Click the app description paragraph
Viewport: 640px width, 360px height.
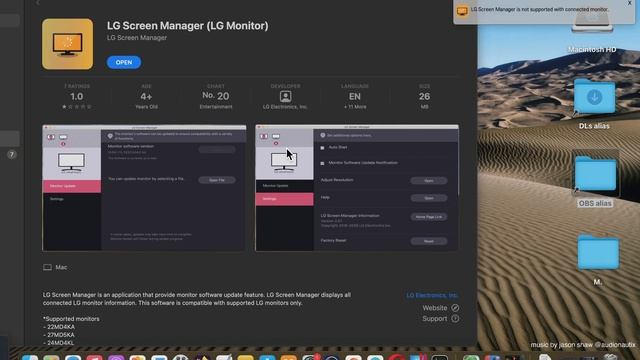click(197, 299)
